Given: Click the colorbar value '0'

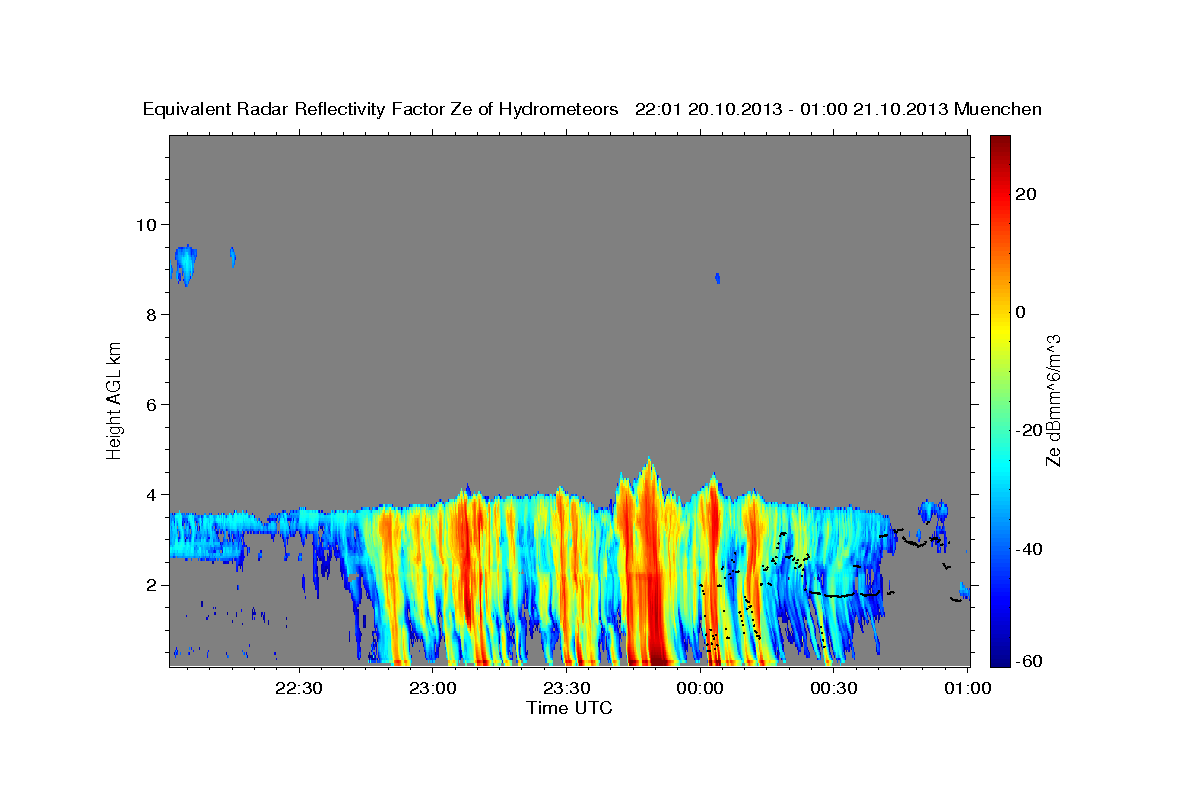Looking at the screenshot, I should click(x=1021, y=312).
